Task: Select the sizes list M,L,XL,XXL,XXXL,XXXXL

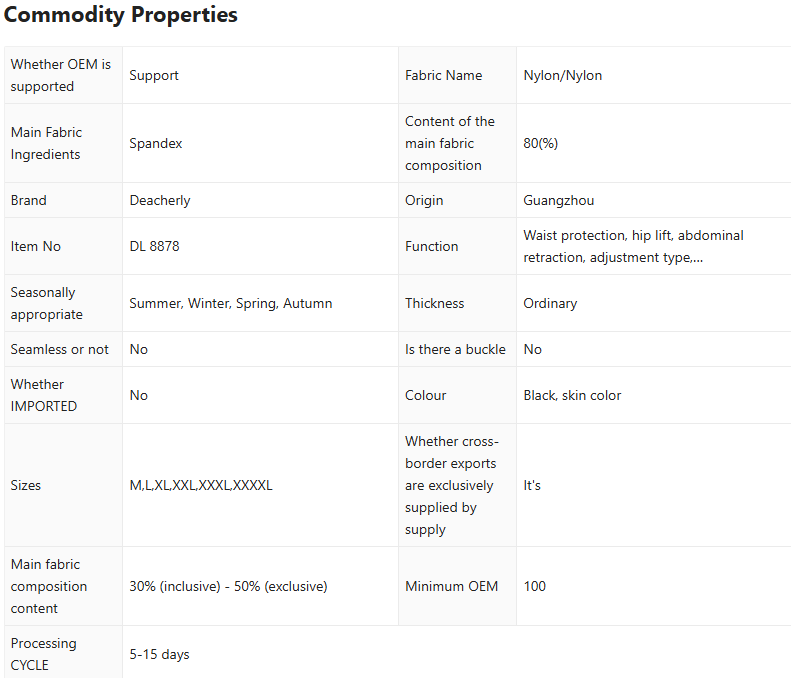Action: [x=201, y=485]
